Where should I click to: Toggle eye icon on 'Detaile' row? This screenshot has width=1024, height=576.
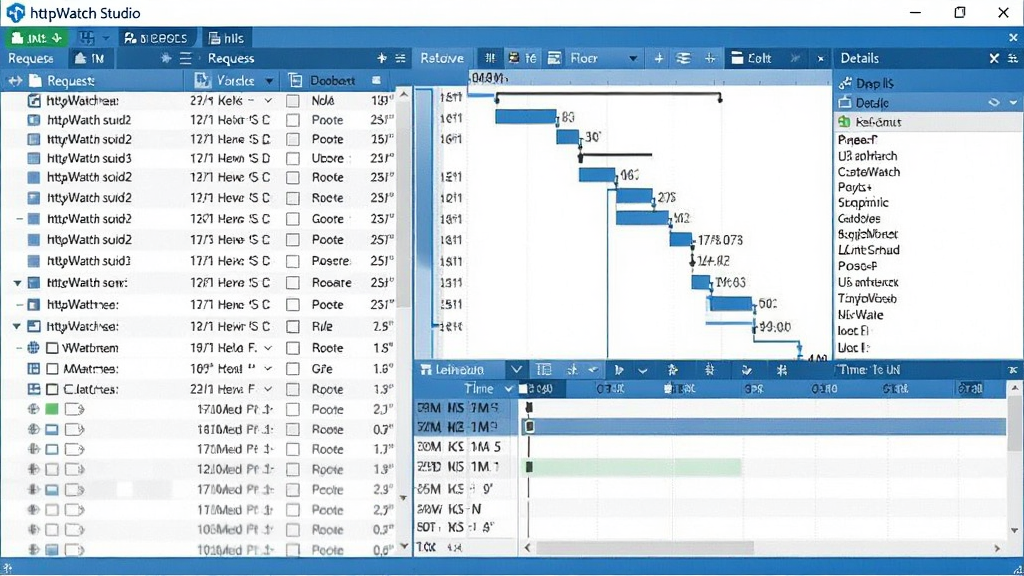tap(994, 103)
